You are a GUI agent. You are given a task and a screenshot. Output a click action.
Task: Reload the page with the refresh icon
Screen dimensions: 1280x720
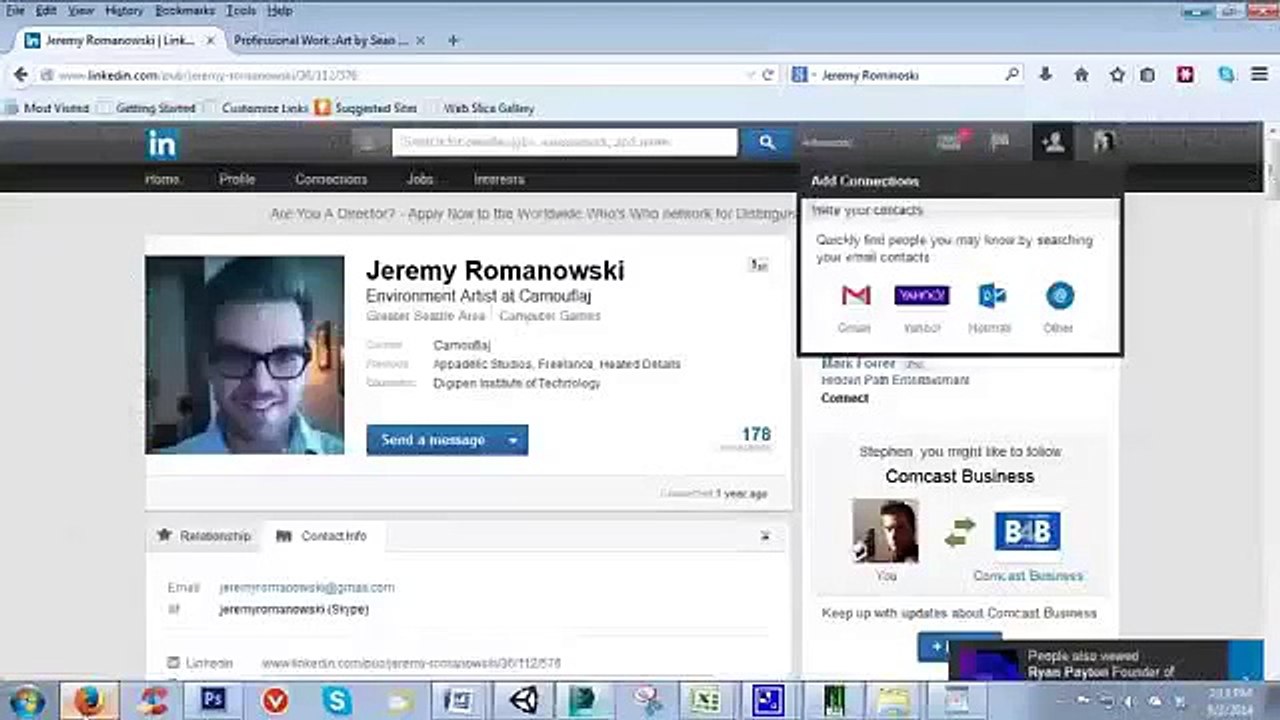pyautogui.click(x=768, y=75)
